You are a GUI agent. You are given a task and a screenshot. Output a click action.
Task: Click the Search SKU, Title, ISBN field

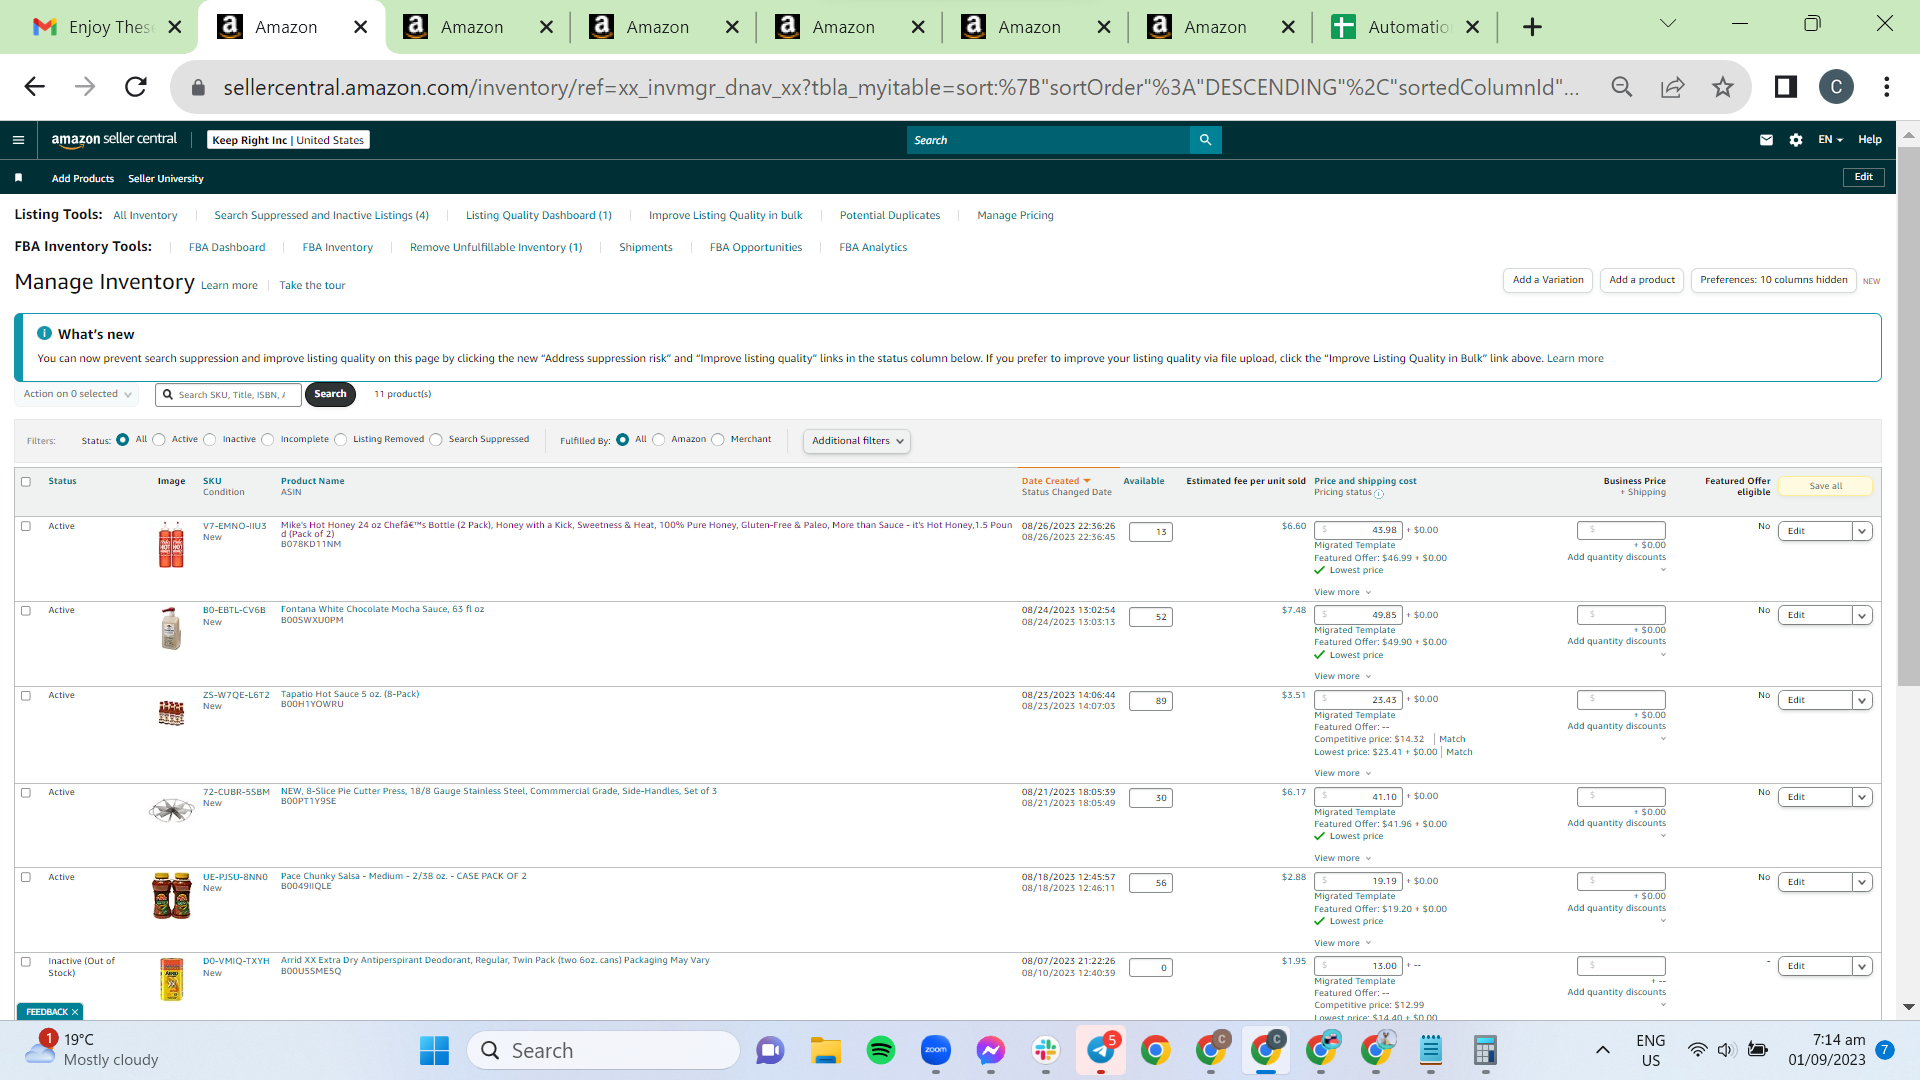(x=228, y=395)
